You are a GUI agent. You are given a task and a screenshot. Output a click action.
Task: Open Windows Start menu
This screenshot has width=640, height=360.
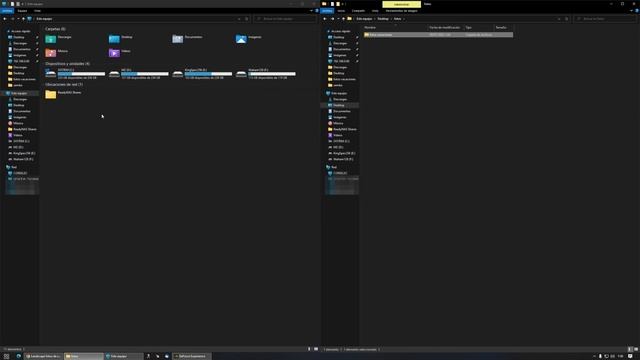(6, 356)
